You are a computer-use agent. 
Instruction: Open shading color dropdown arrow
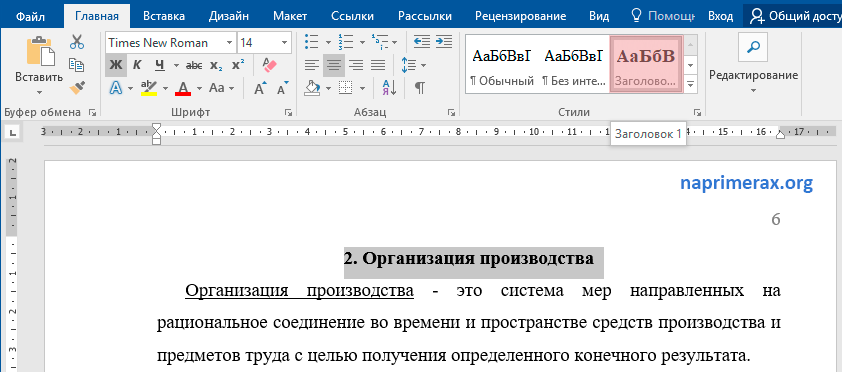coord(328,88)
